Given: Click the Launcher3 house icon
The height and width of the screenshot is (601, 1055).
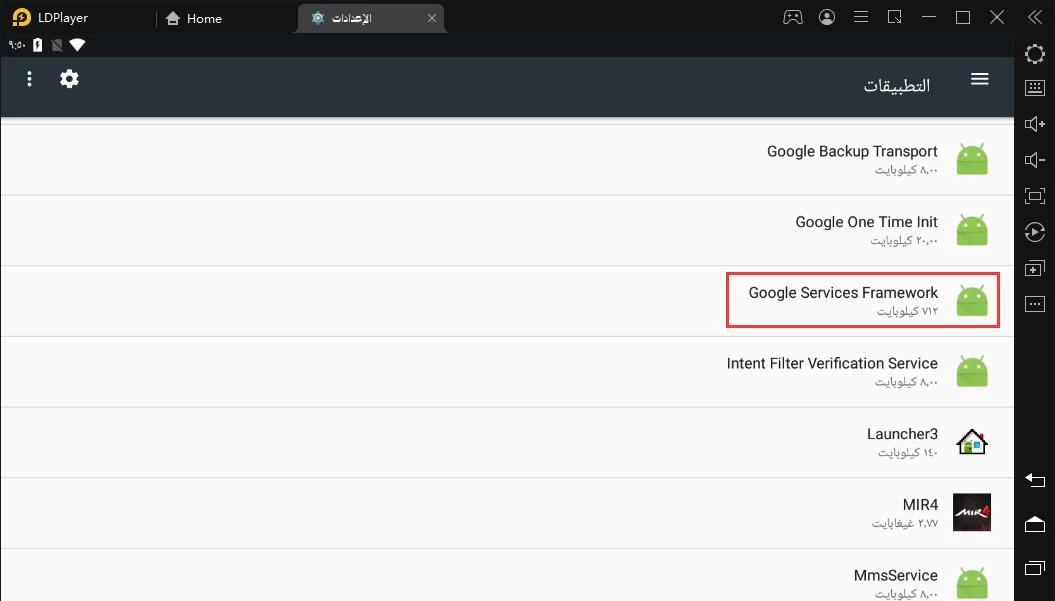Looking at the screenshot, I should pos(972,442).
